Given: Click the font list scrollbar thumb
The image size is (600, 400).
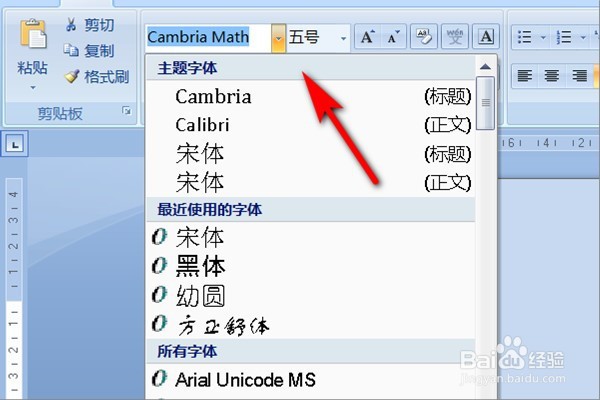Looking at the screenshot, I should pos(486,103).
